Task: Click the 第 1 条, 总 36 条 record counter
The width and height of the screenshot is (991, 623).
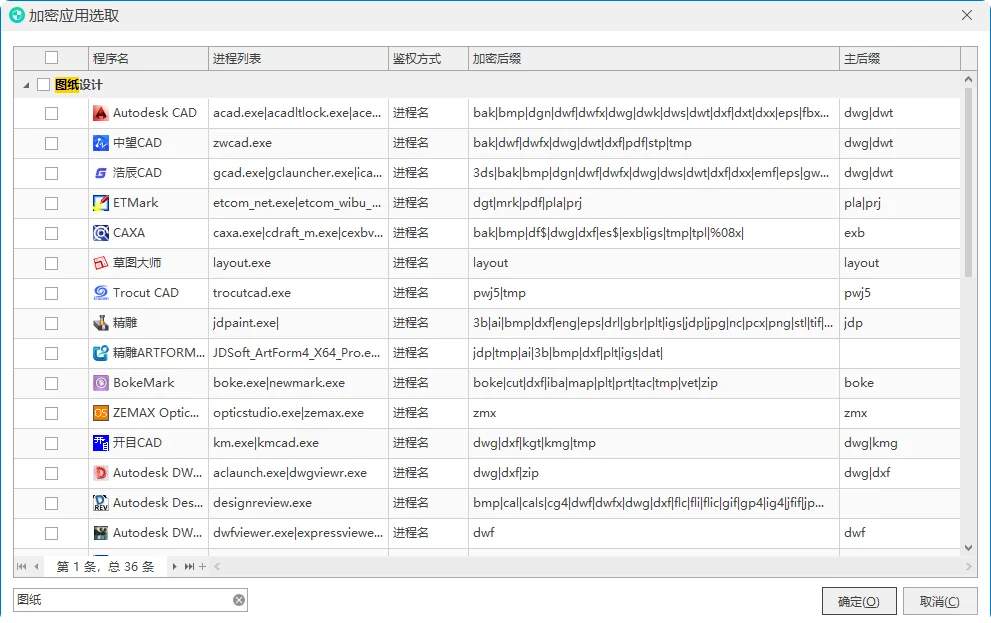Action: (106, 567)
